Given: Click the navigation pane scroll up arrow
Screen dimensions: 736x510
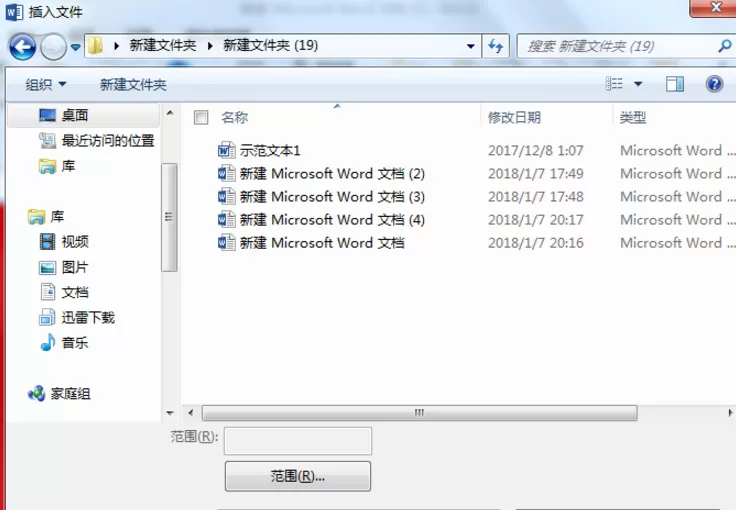Looking at the screenshot, I should coord(170,113).
